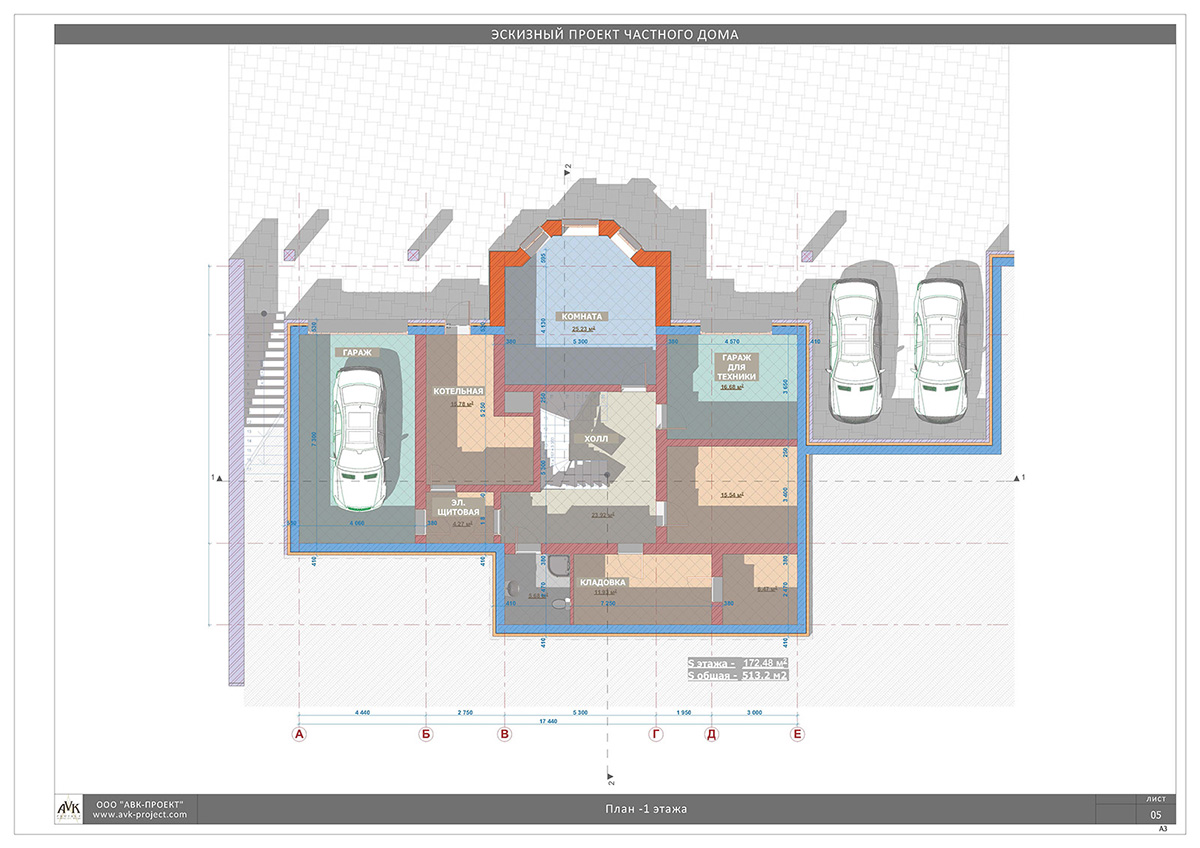This screenshot has width=1200, height=848.
Task: Click the 7 250 dimension in КЛАДОВКА
Action: pos(607,604)
